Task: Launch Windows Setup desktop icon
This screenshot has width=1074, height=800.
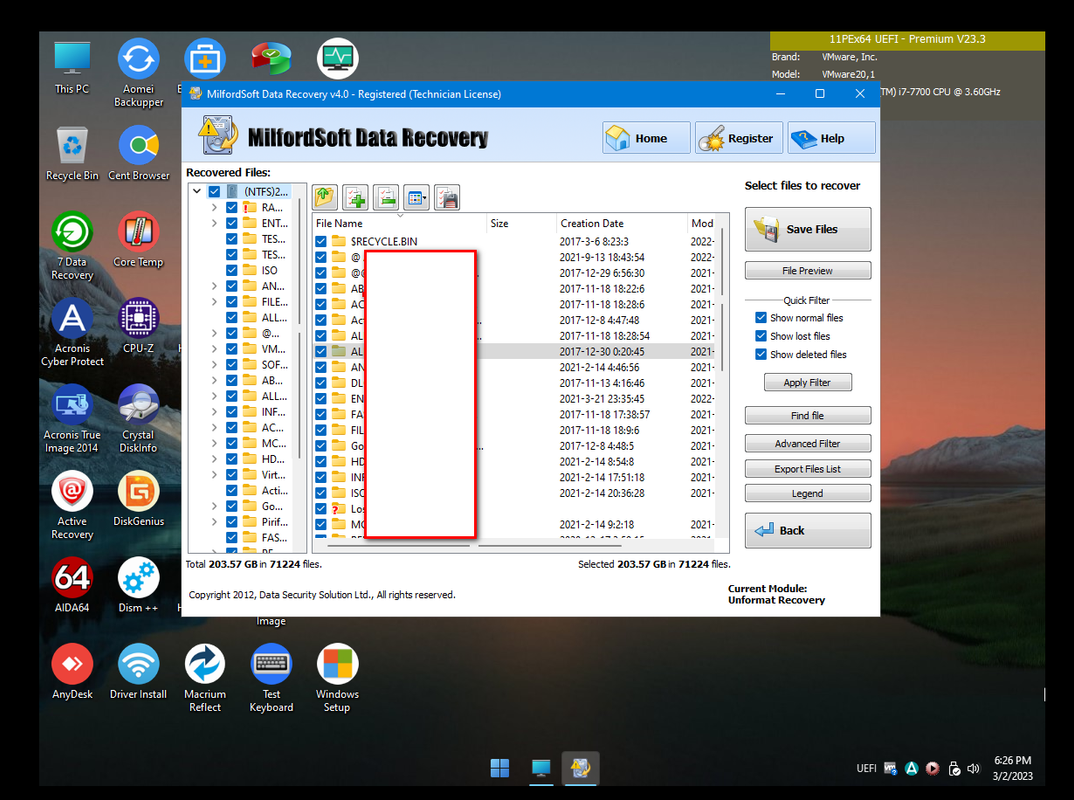Action: click(337, 678)
